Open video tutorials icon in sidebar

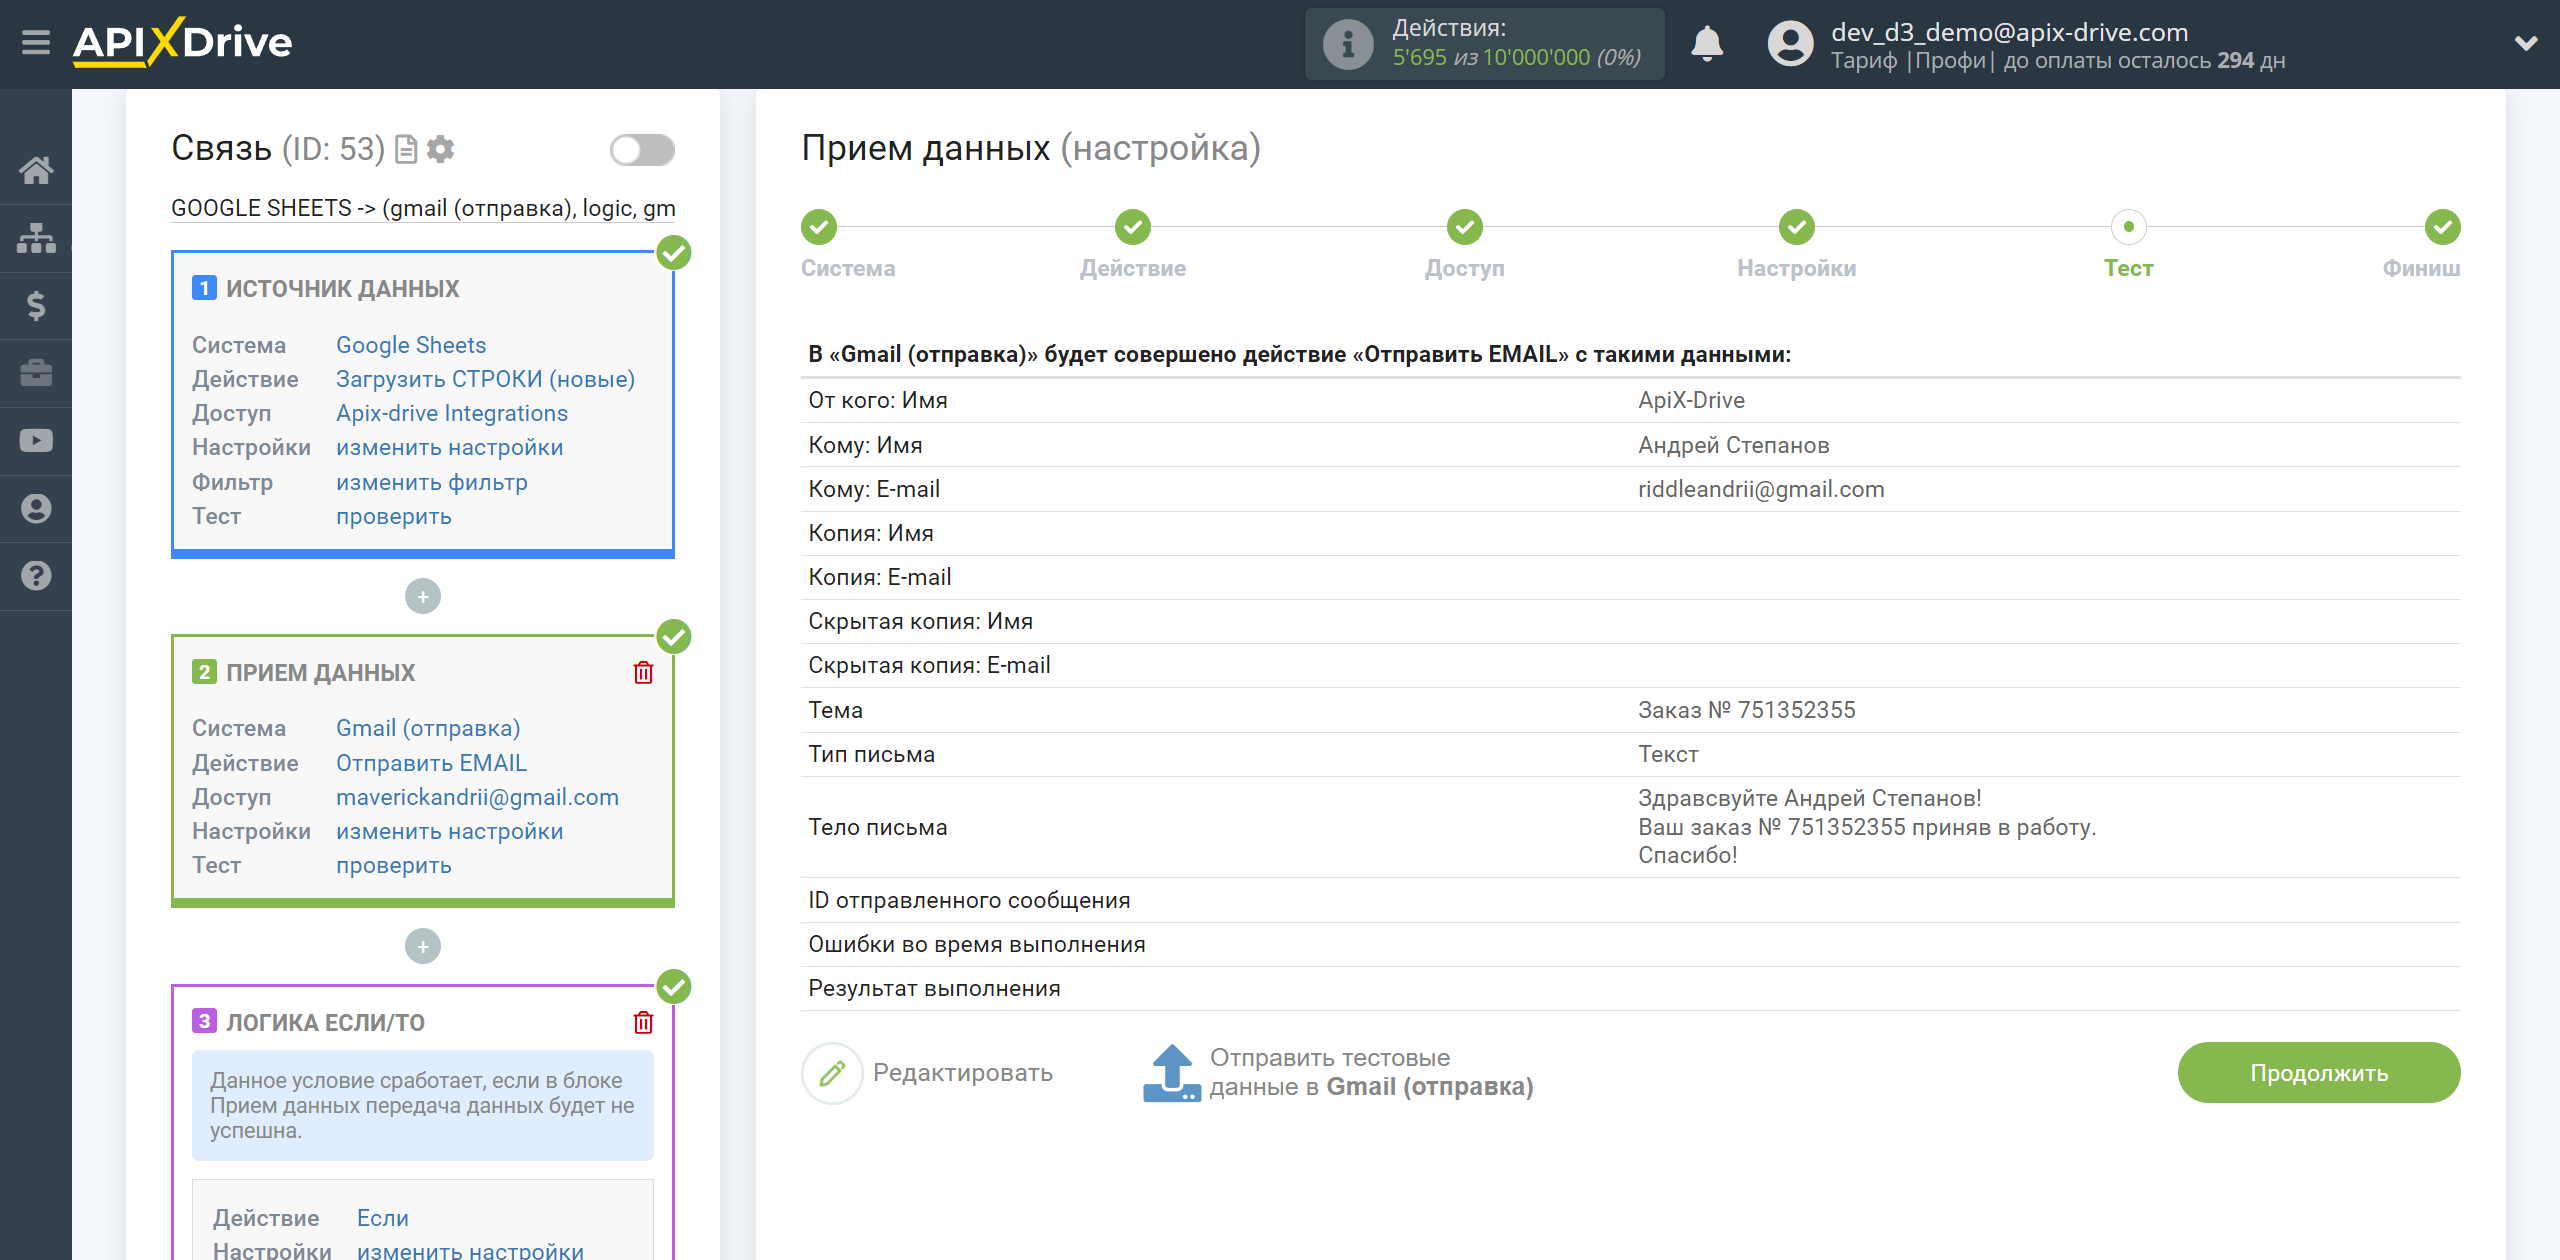click(x=36, y=440)
